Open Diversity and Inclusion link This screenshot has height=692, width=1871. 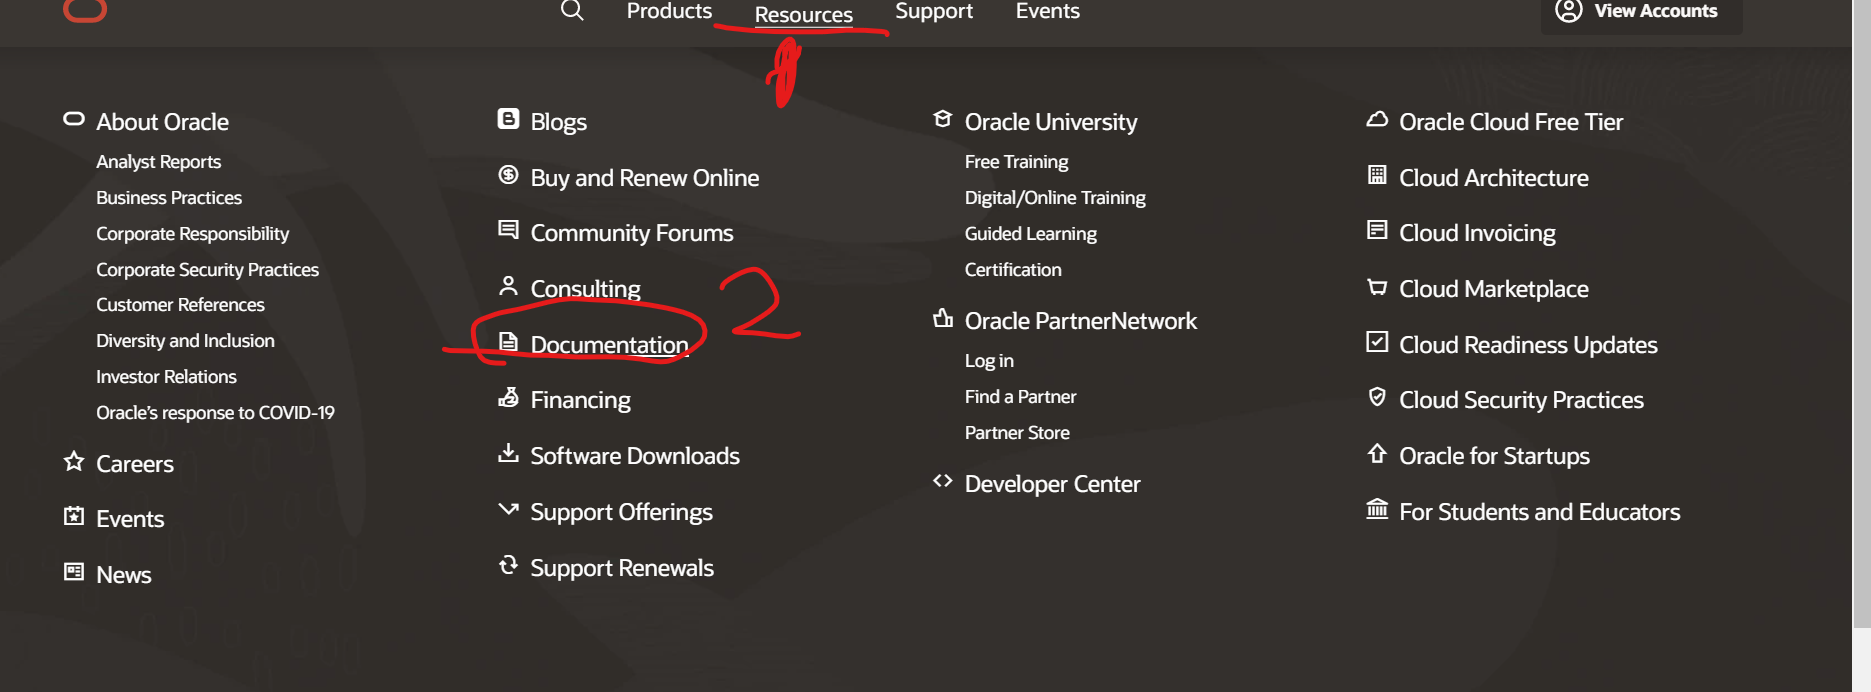(x=185, y=341)
